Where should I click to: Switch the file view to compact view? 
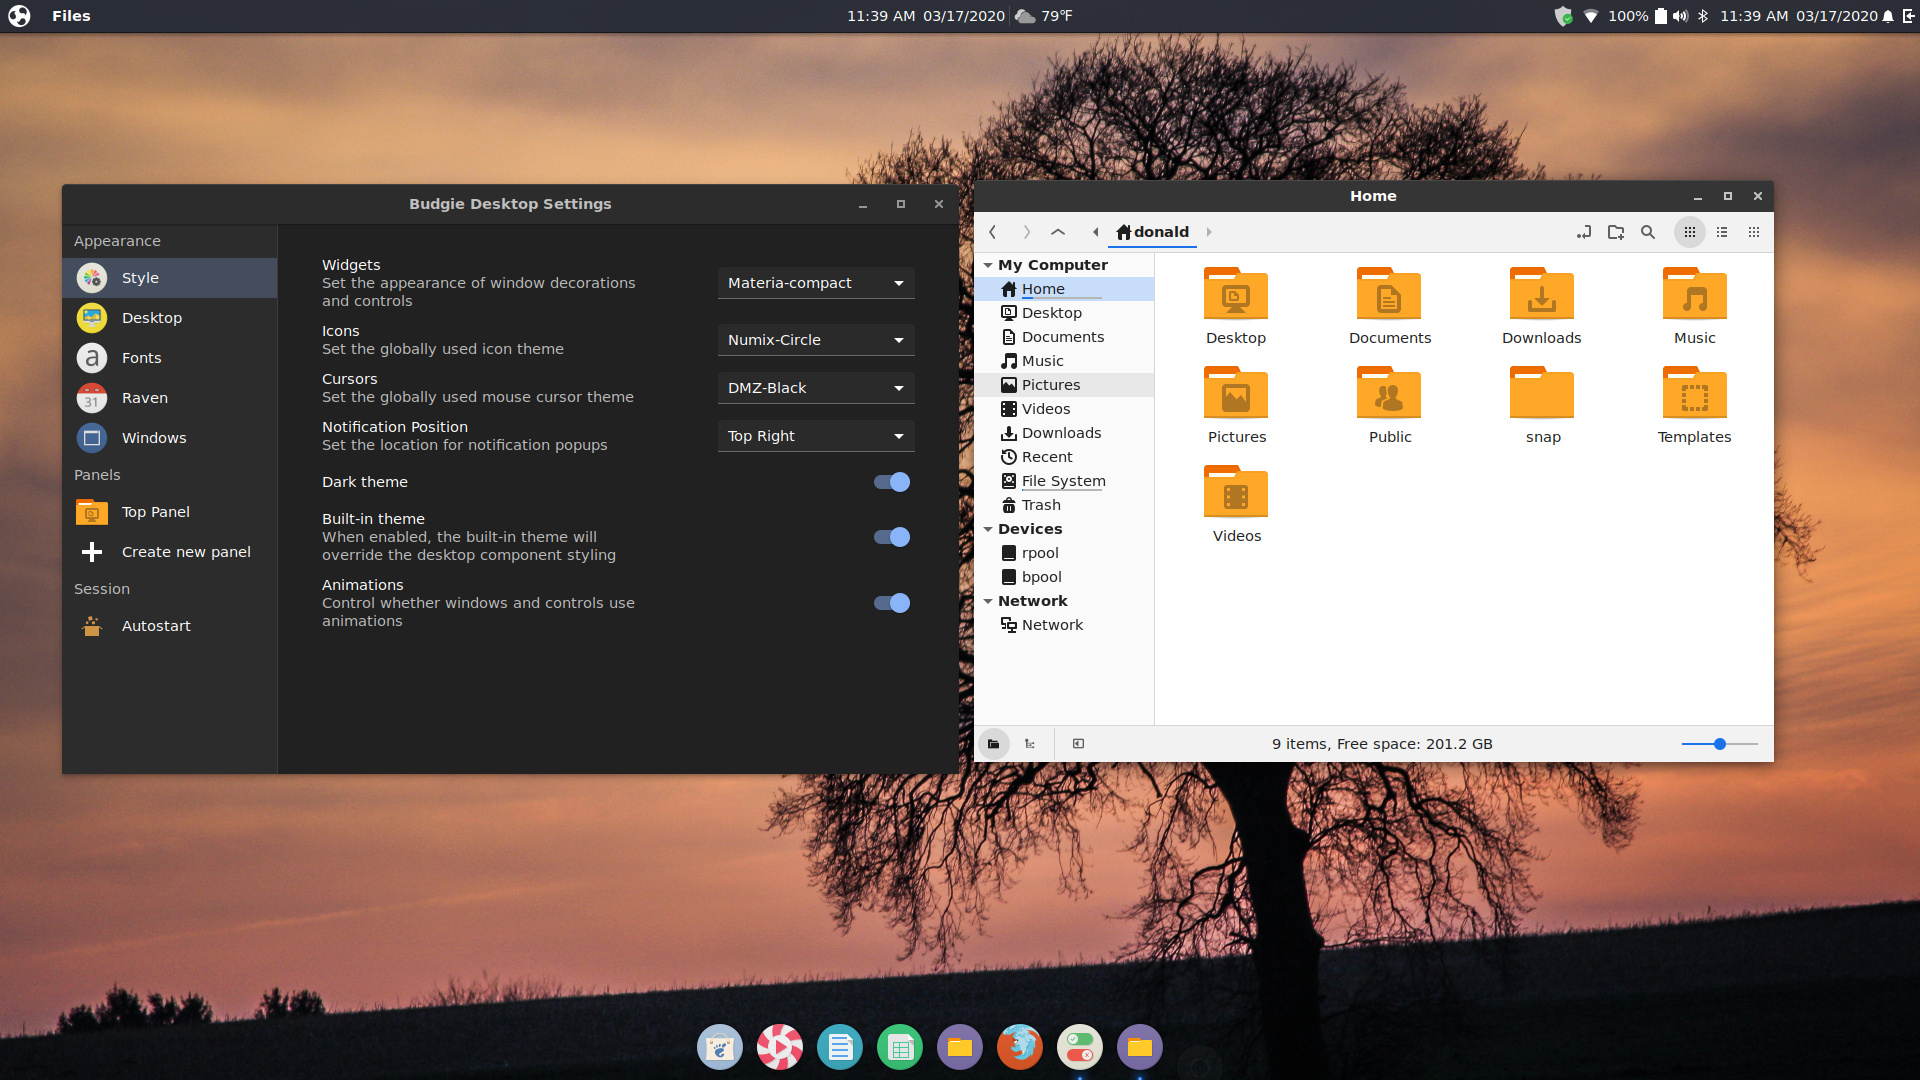pos(1754,232)
